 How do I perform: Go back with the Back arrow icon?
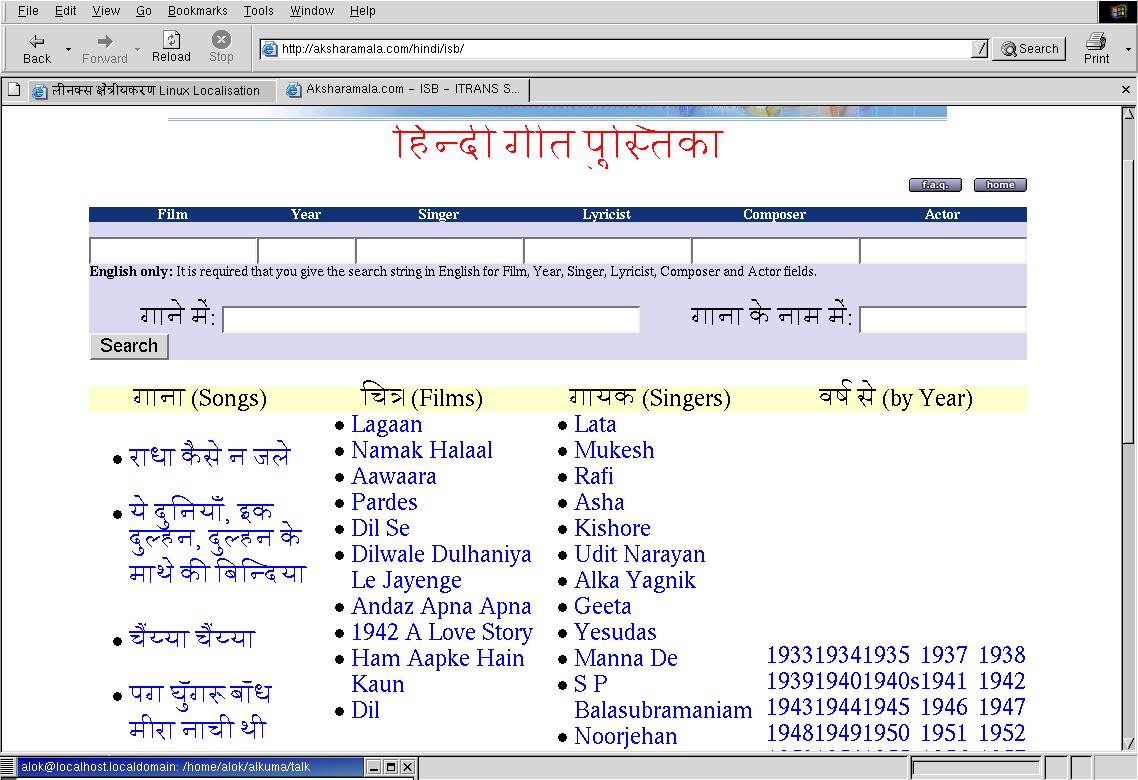pyautogui.click(x=36, y=41)
